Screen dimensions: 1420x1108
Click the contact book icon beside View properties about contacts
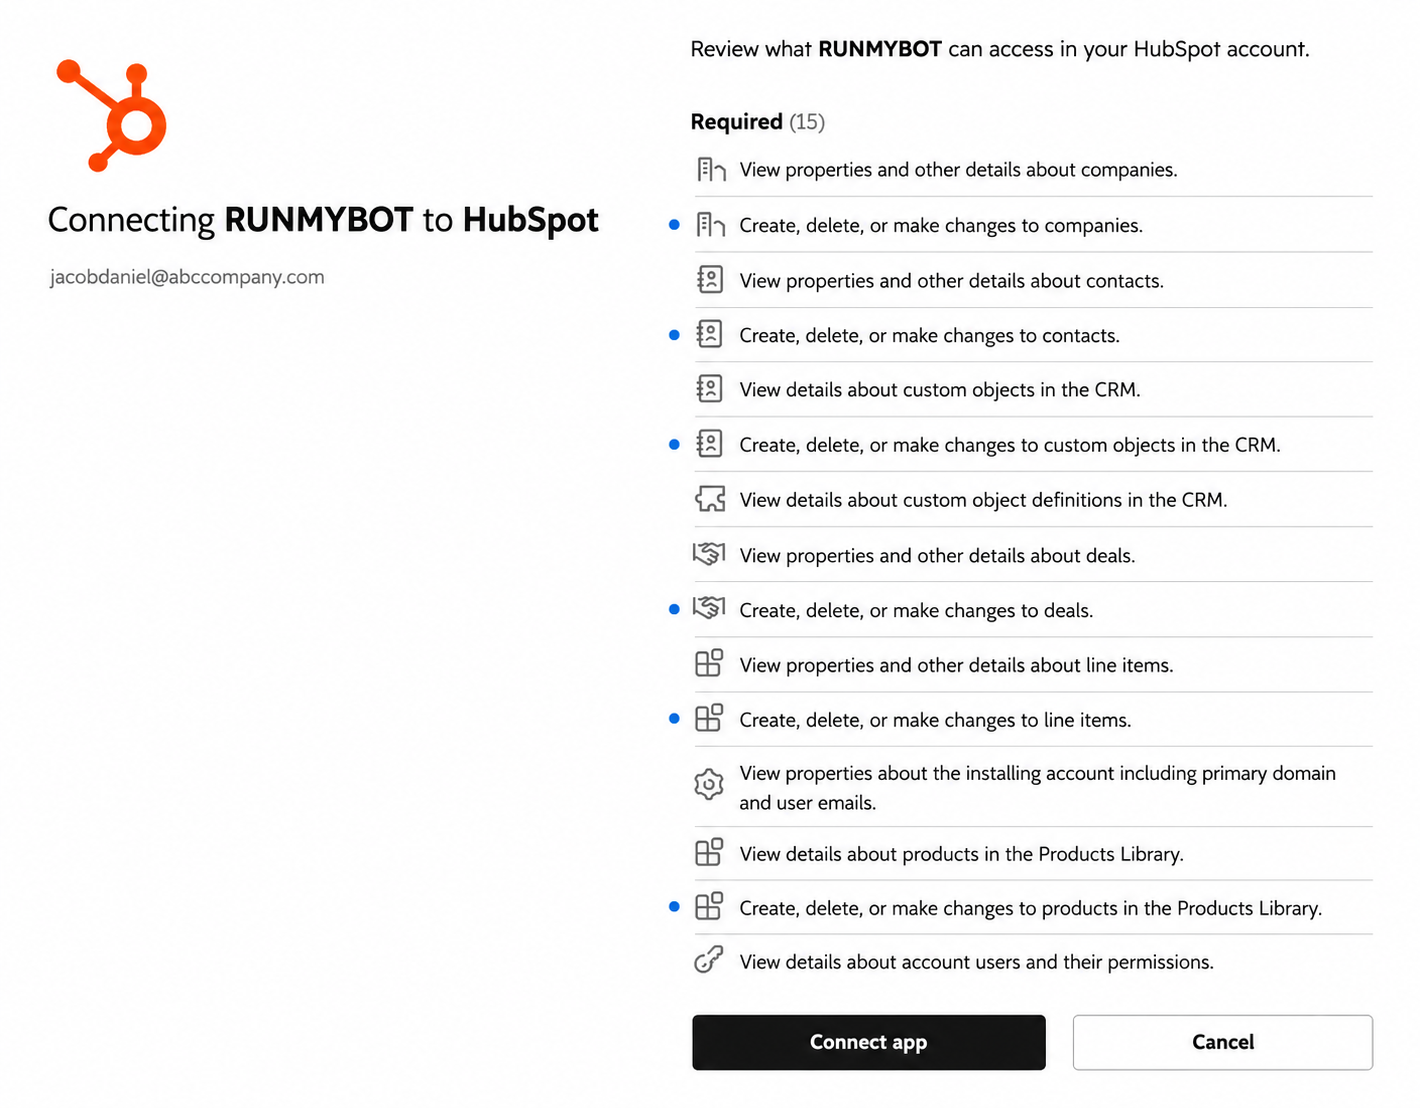point(709,280)
